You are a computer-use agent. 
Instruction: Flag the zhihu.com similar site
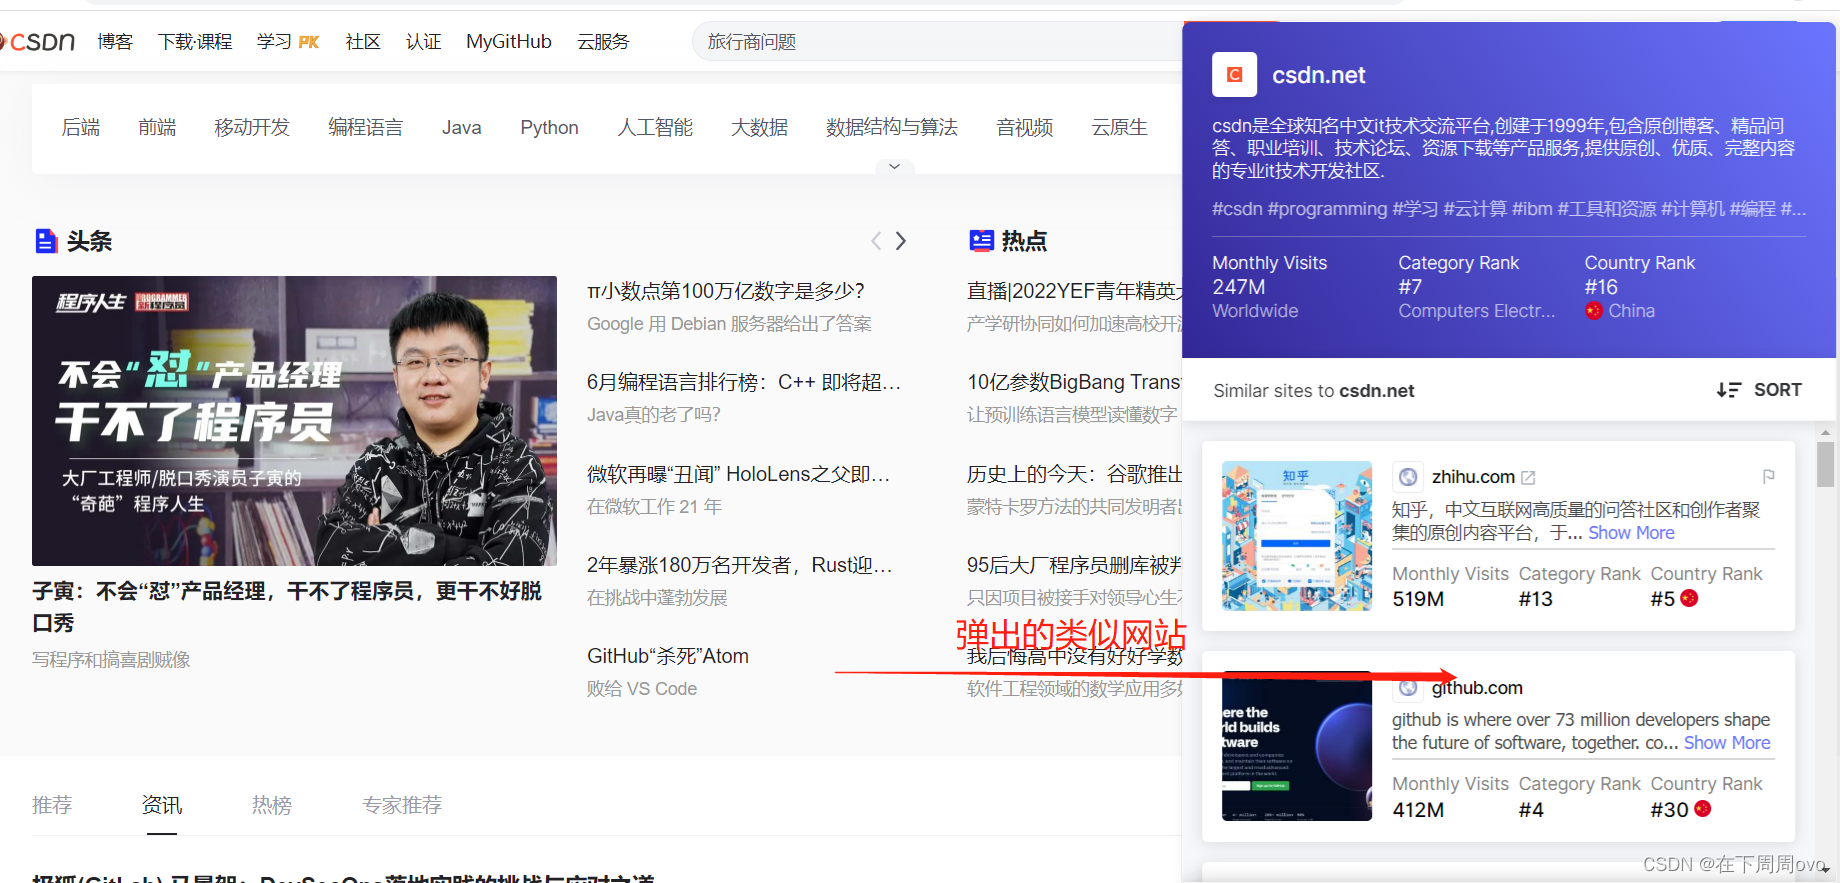point(1768,476)
